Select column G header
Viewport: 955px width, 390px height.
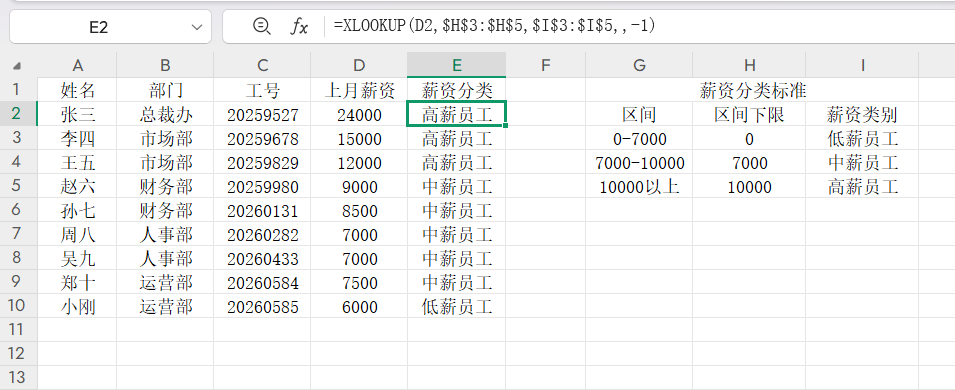tap(639, 65)
